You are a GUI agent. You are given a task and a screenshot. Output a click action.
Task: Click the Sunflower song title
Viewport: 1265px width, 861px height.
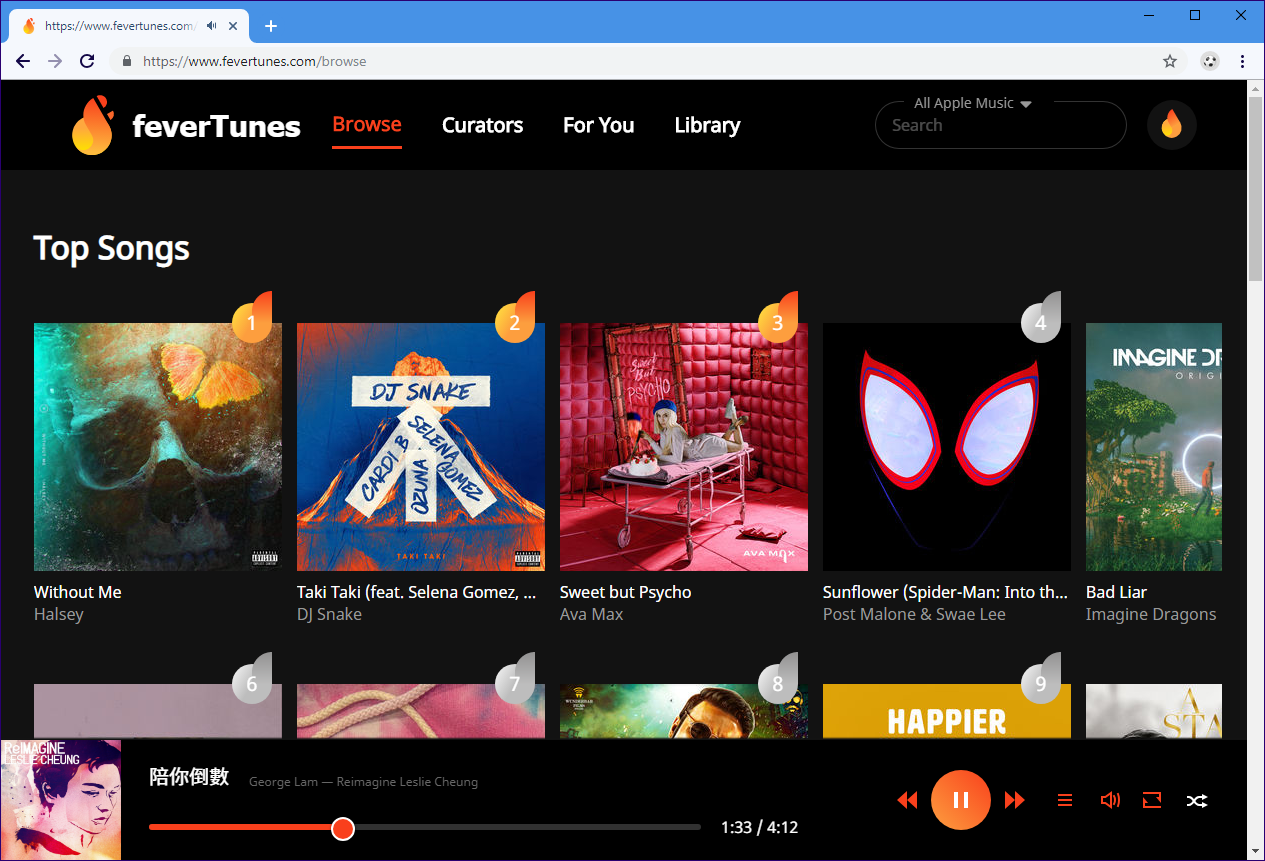945,592
